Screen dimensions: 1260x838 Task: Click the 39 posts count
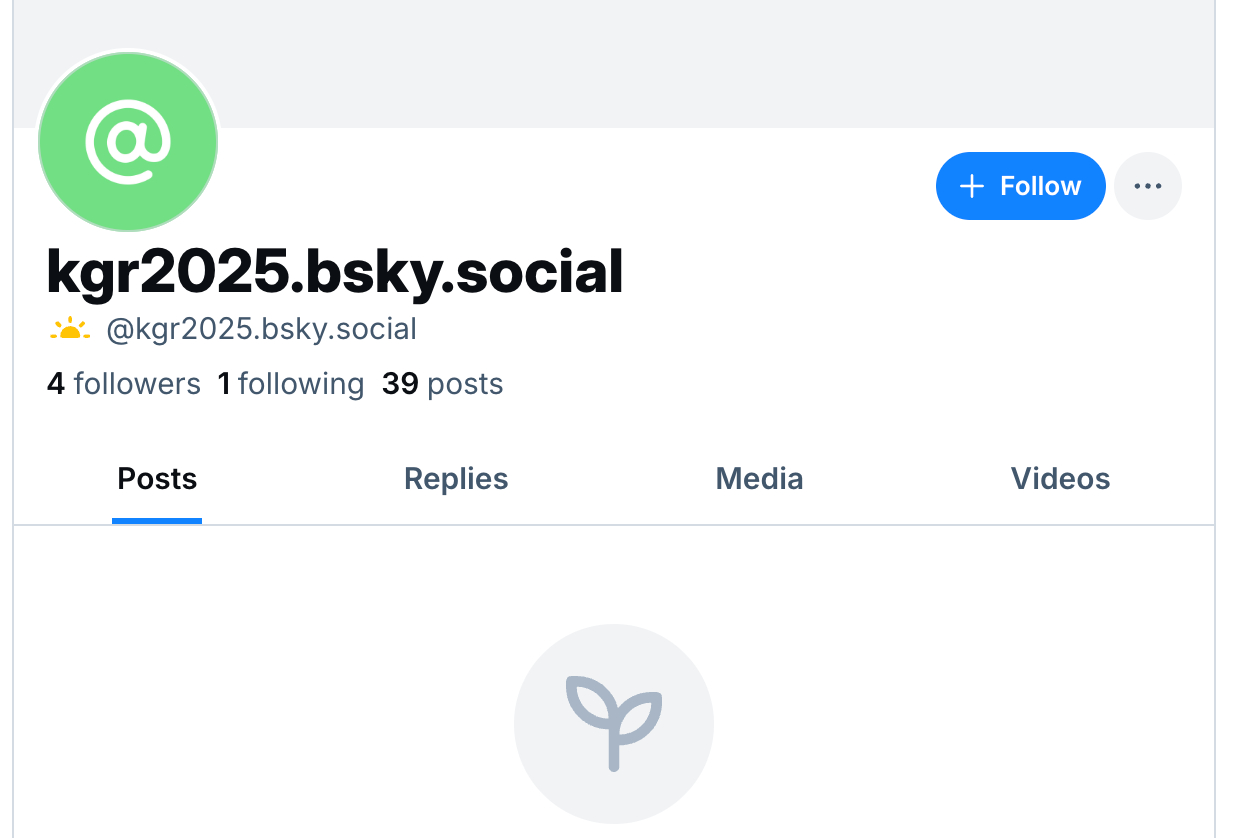click(442, 384)
